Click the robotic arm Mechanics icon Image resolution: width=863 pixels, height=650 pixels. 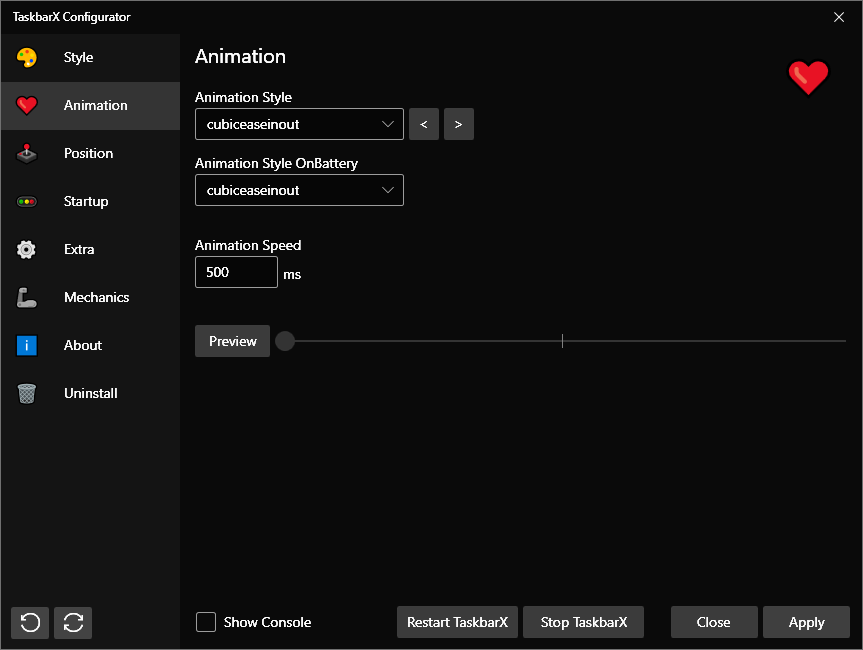click(x=27, y=298)
